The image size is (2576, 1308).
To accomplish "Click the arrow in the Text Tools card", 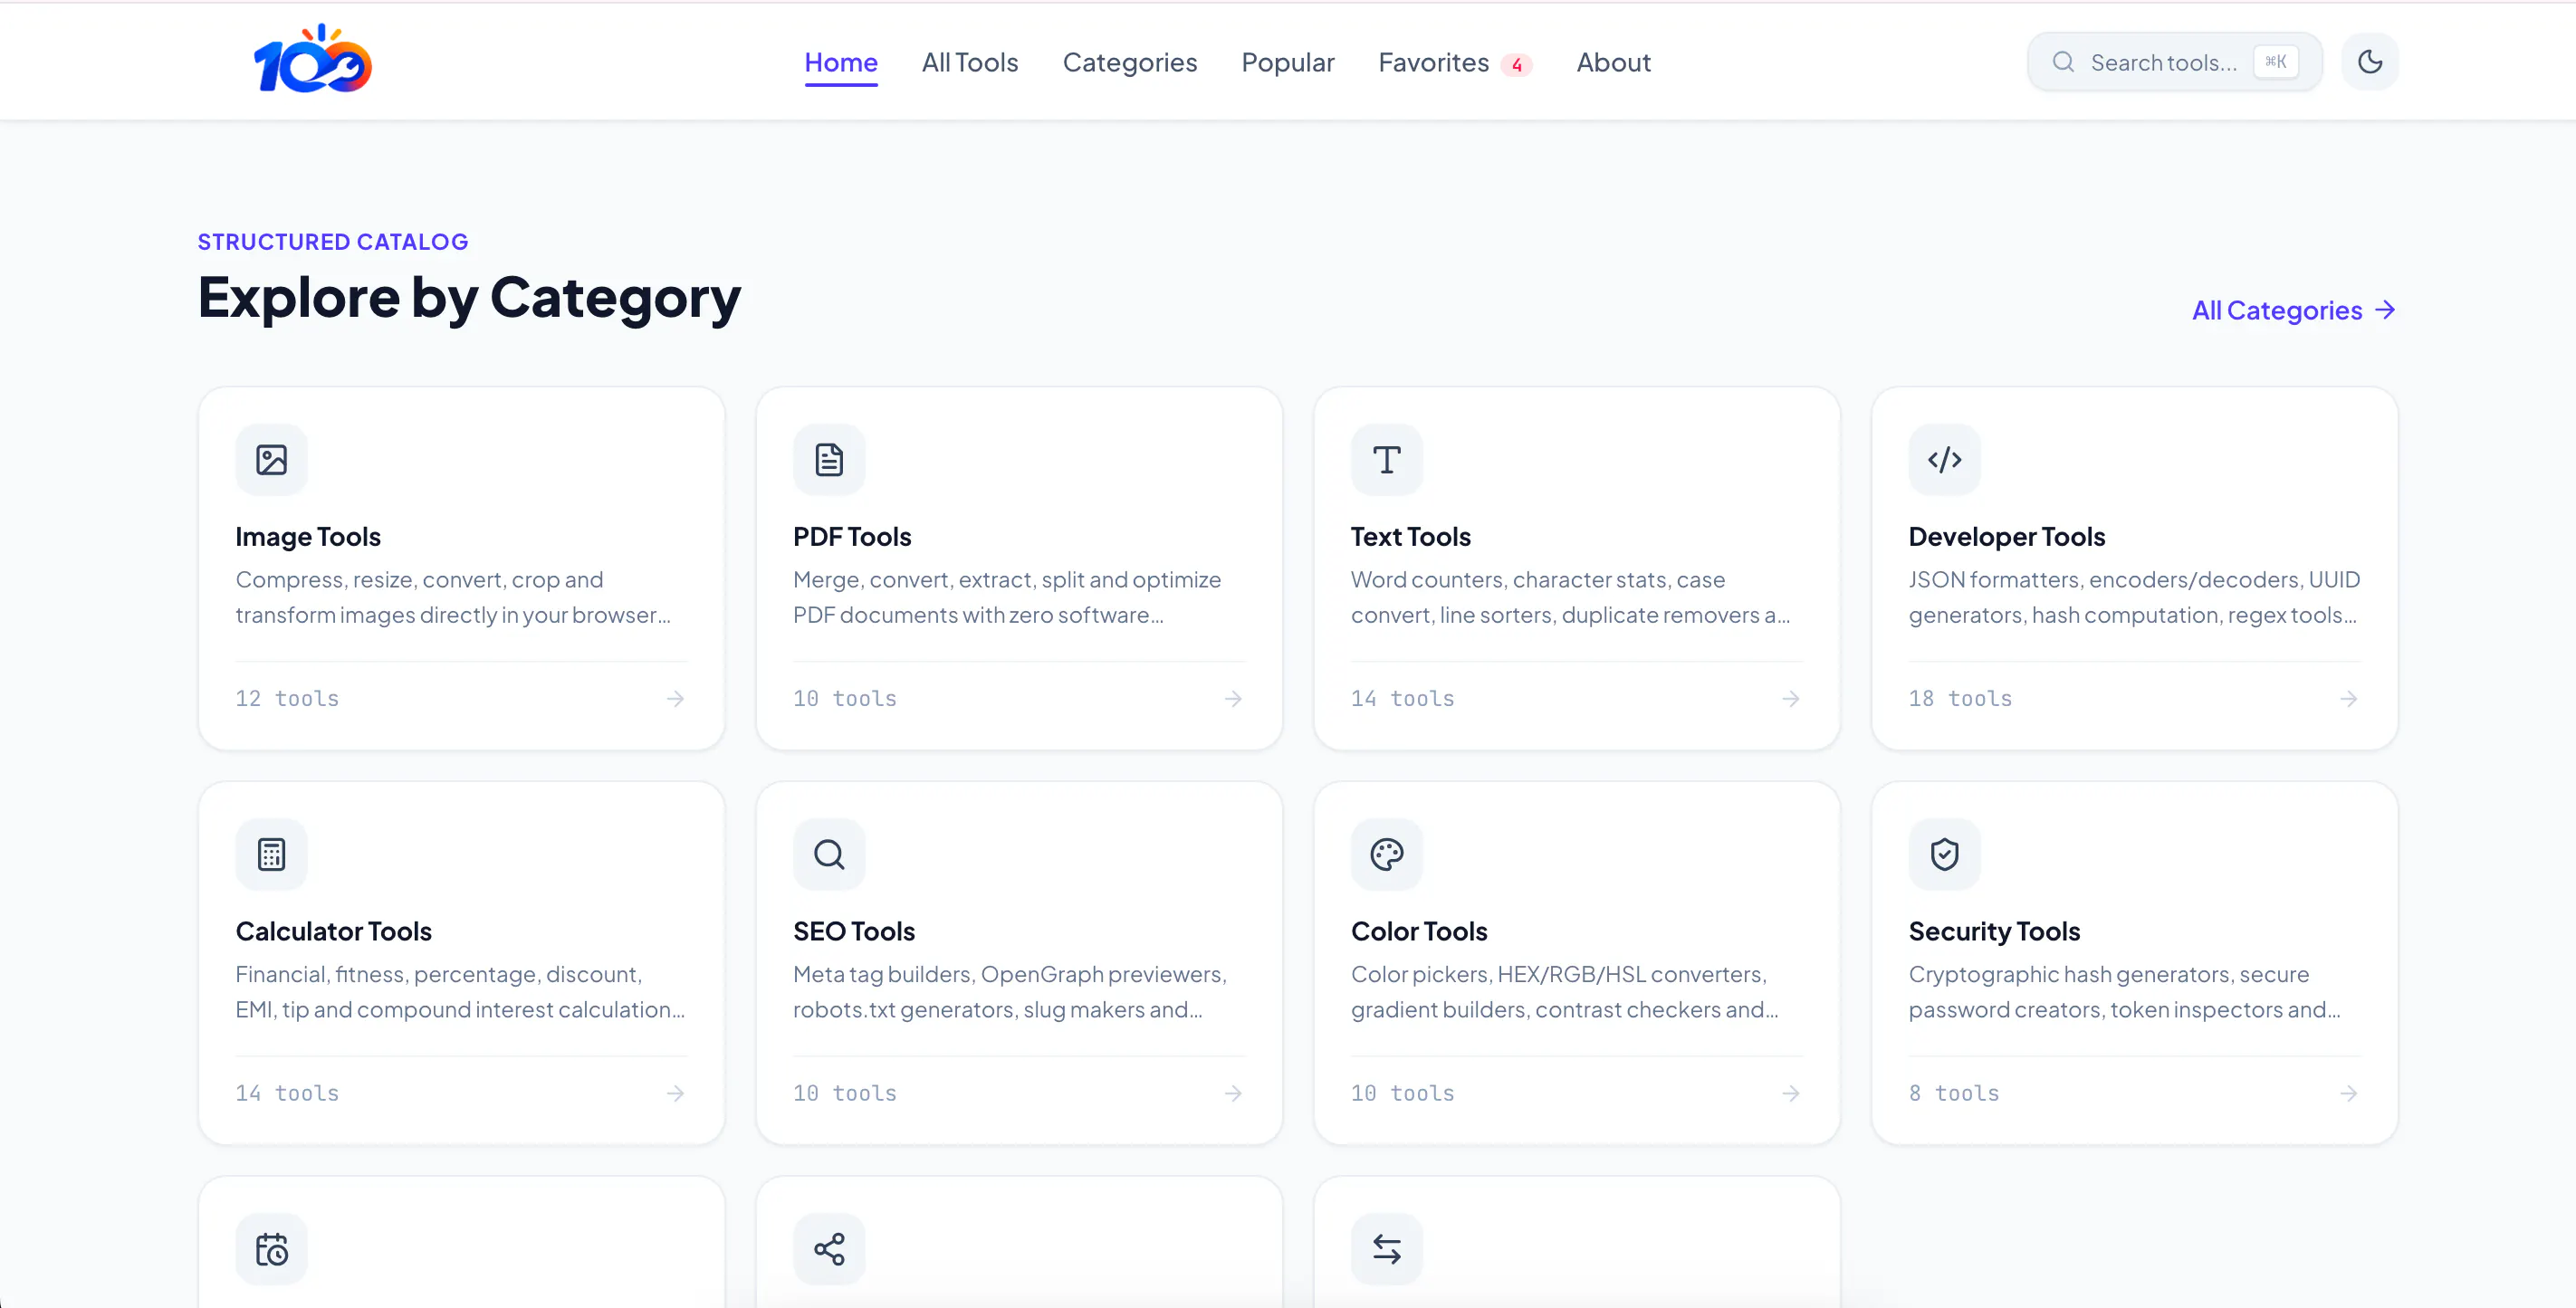I will [x=1791, y=698].
